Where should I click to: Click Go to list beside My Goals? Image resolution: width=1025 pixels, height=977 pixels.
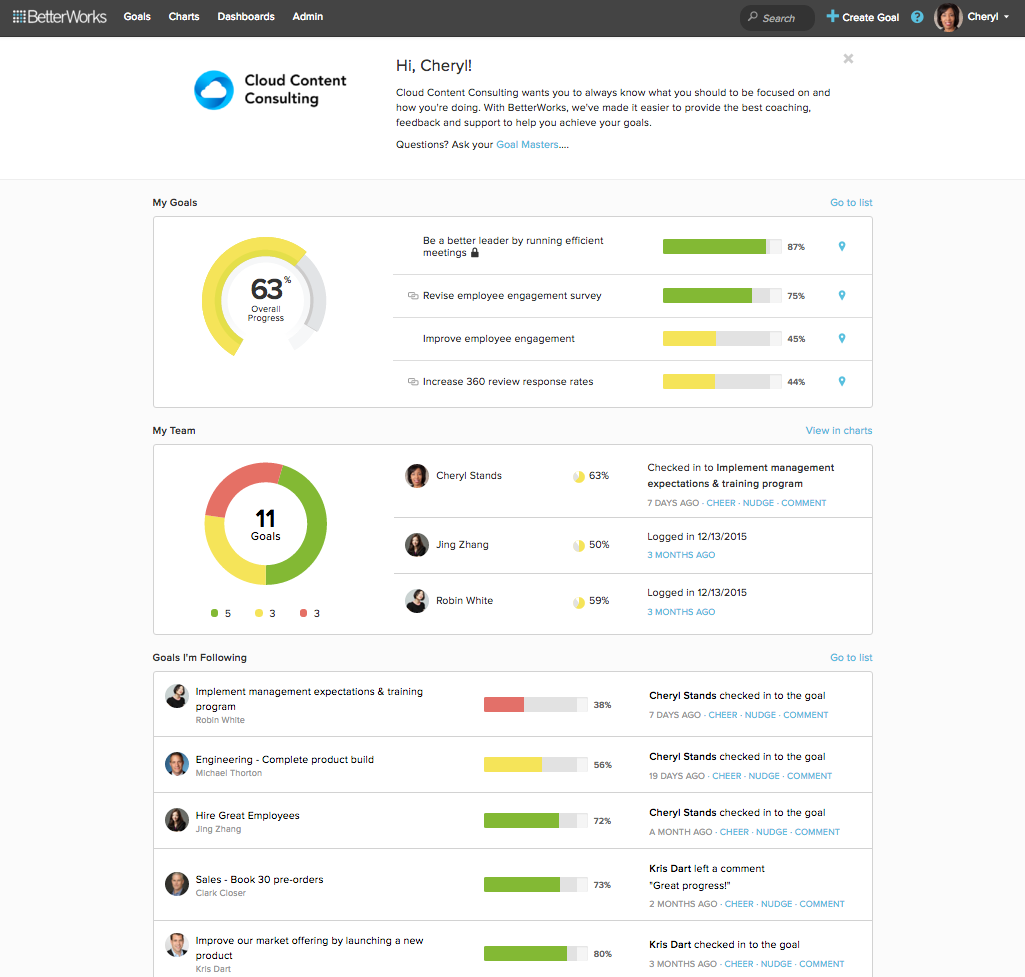(851, 203)
